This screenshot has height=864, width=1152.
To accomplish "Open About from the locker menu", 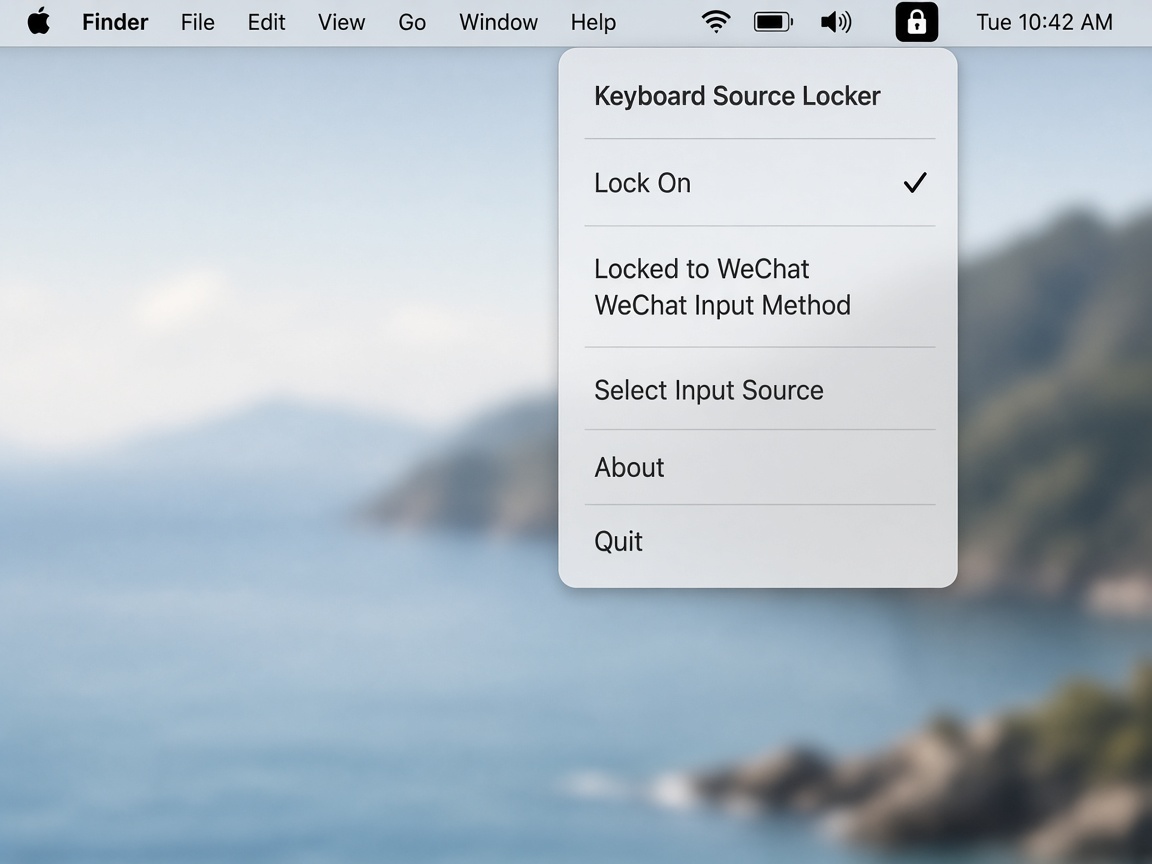I will (760, 467).
